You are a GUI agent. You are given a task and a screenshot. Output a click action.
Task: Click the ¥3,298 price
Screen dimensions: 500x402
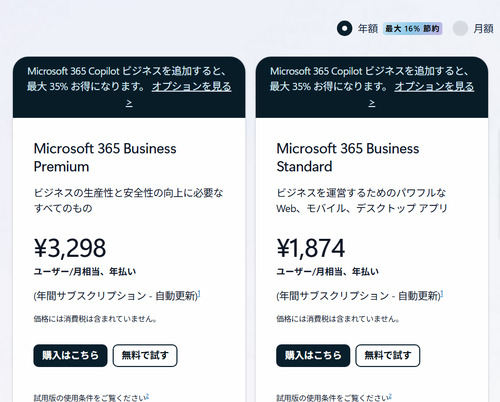tap(70, 248)
